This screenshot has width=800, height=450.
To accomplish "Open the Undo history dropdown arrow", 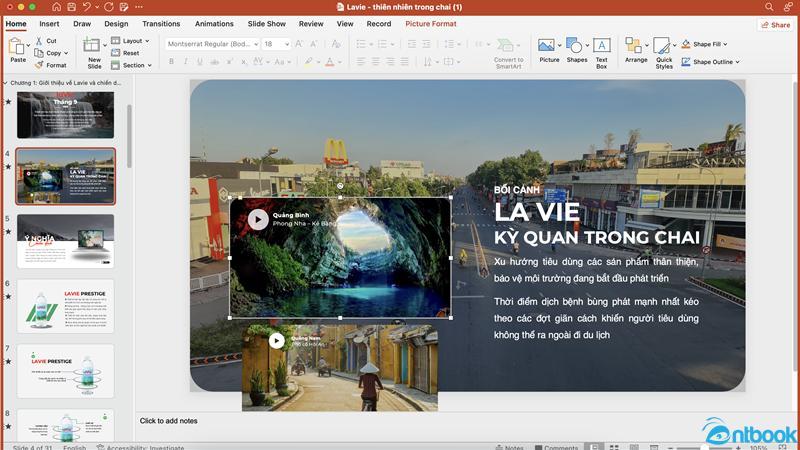I will (x=97, y=7).
